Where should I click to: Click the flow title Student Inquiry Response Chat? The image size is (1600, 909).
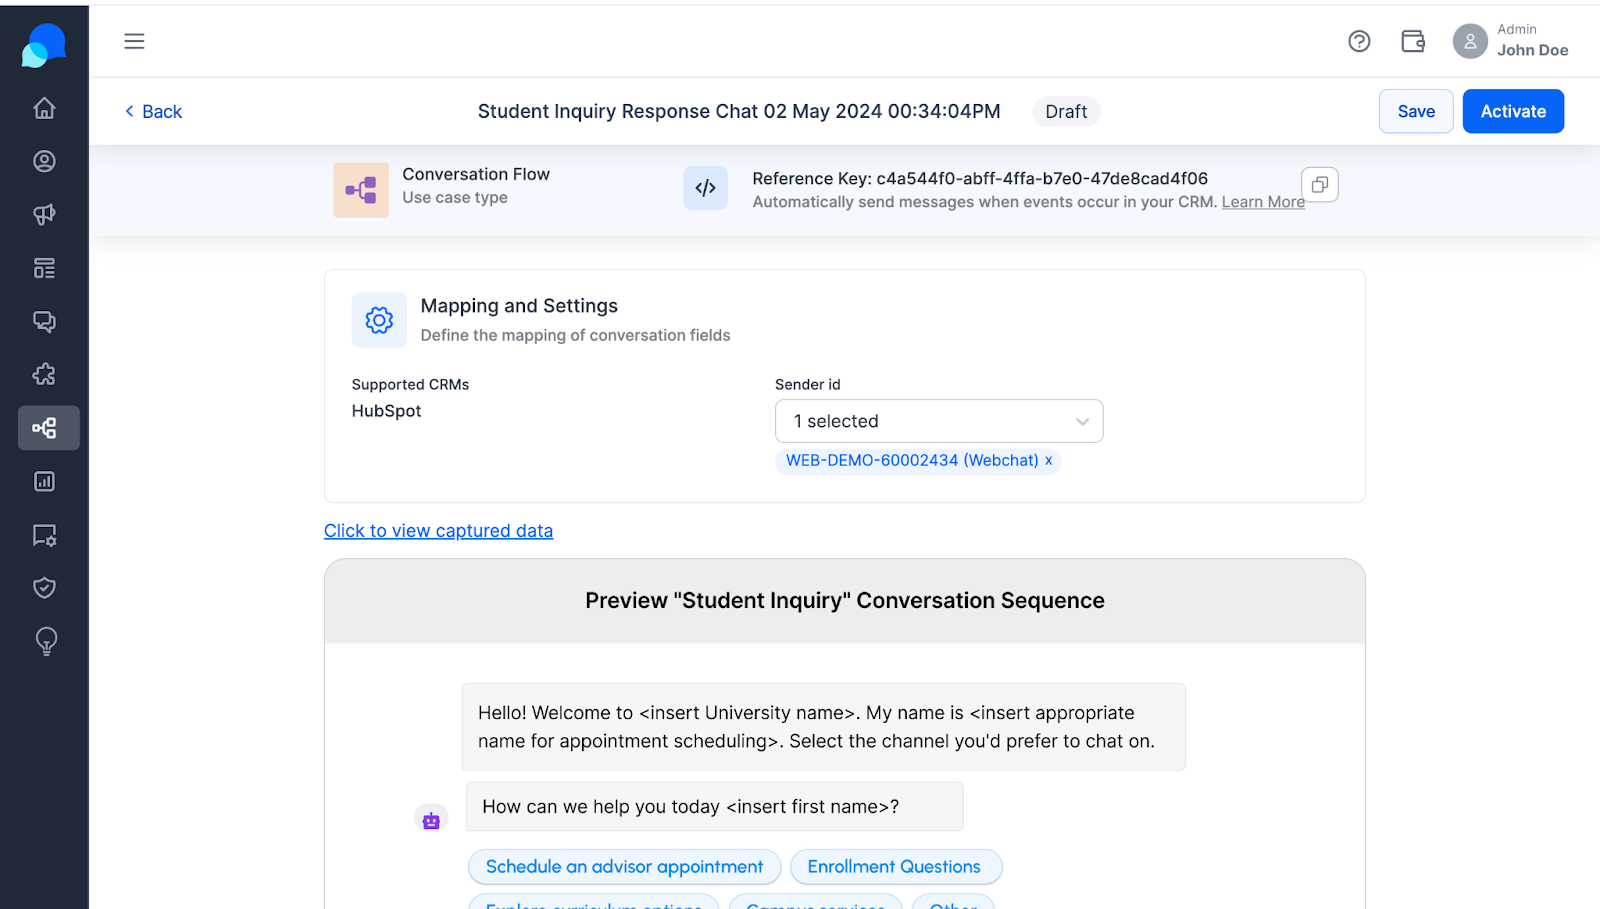(x=739, y=111)
